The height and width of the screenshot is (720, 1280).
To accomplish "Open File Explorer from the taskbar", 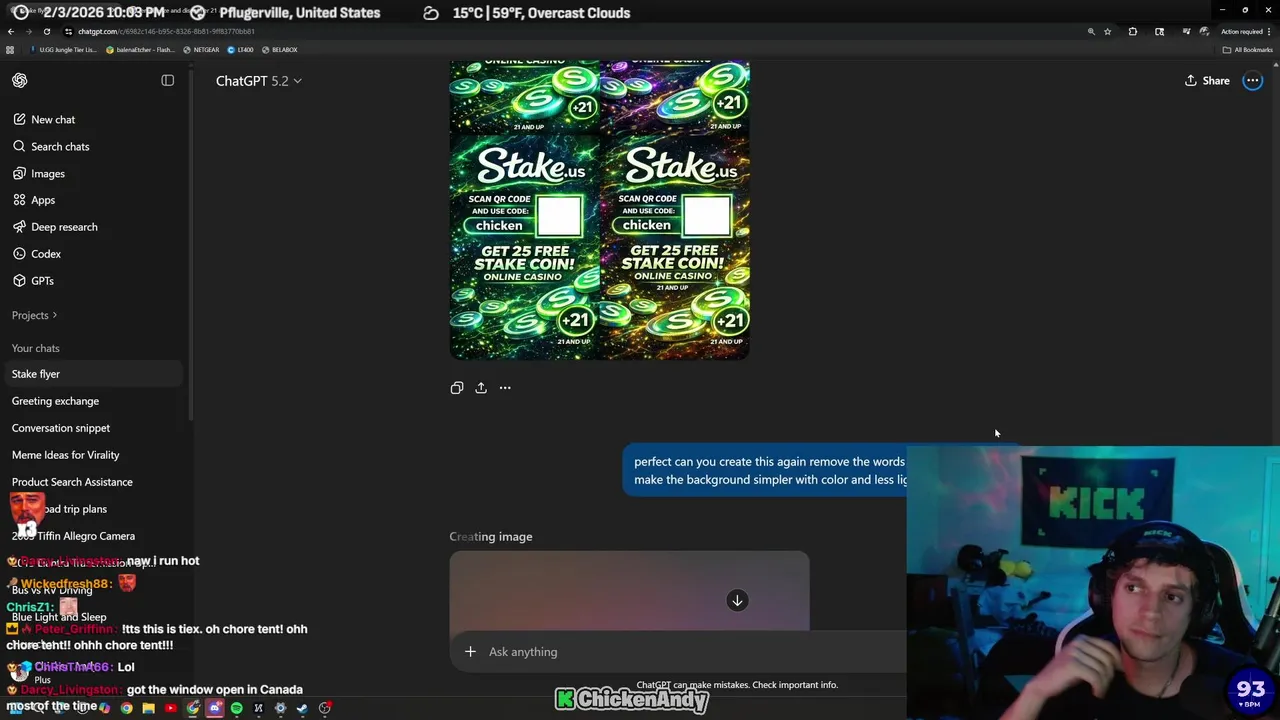I will (149, 708).
